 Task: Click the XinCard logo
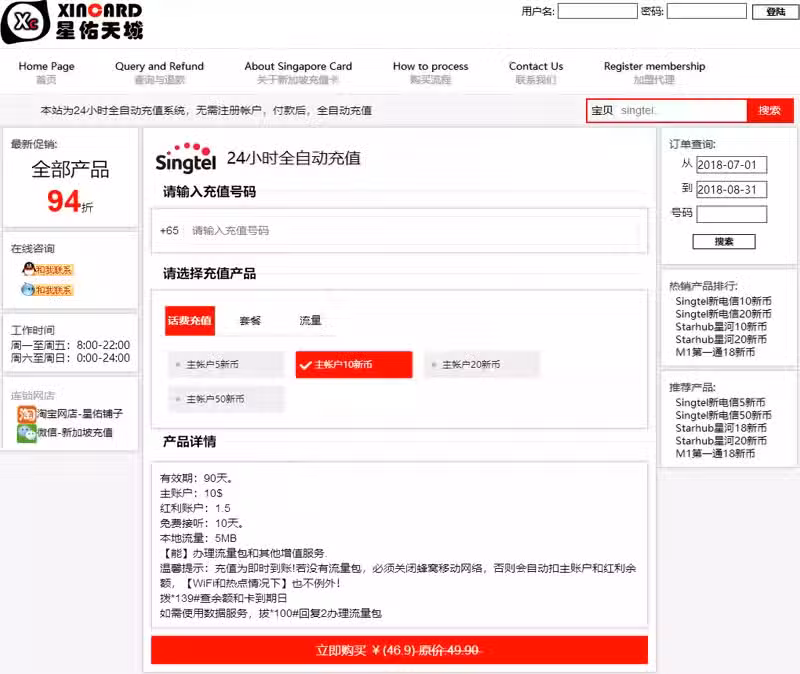pos(72,21)
